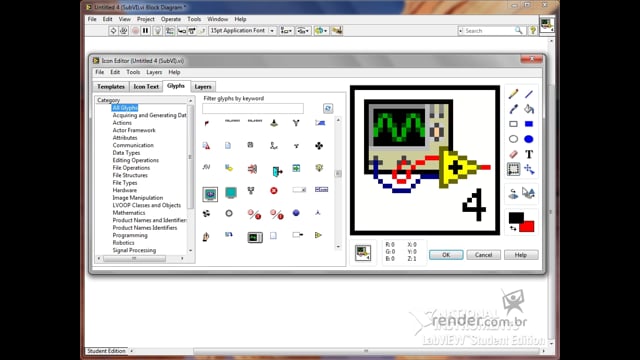Open the Align Objects dropdown
This screenshot has width=640, height=360.
(287, 31)
